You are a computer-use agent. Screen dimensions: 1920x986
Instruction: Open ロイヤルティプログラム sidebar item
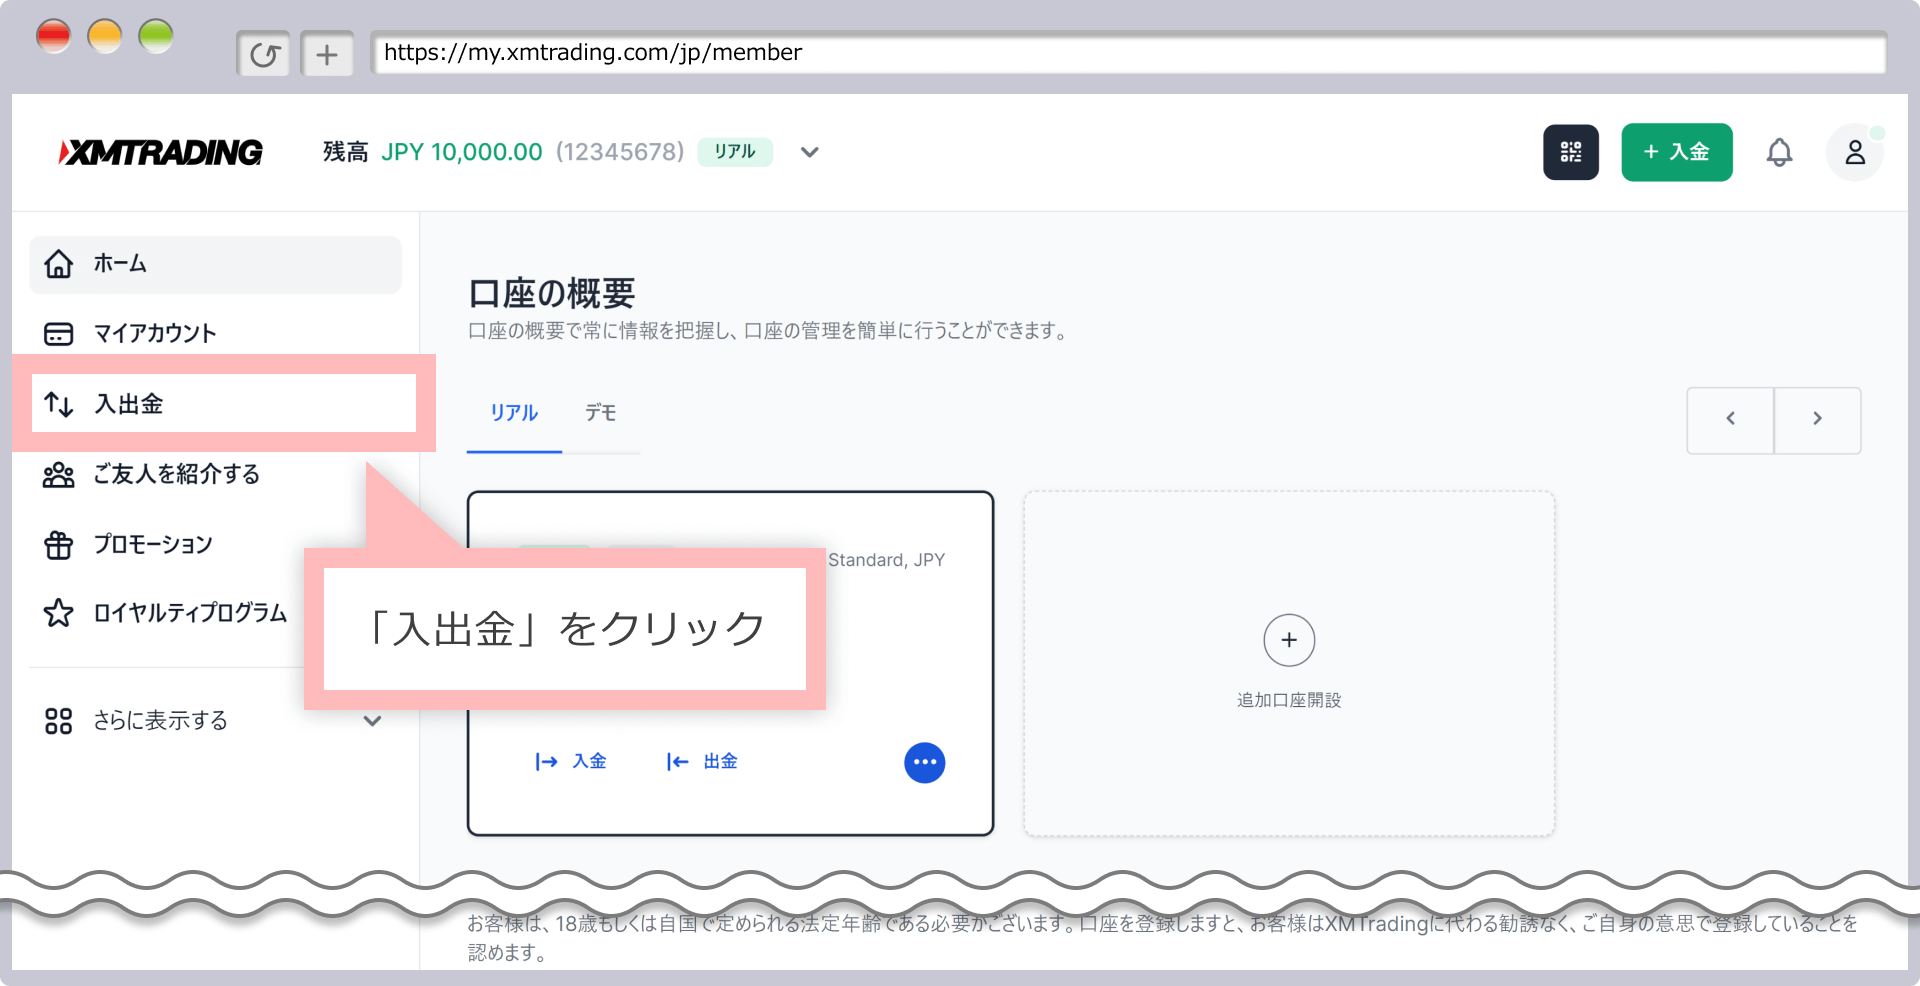click(x=165, y=613)
